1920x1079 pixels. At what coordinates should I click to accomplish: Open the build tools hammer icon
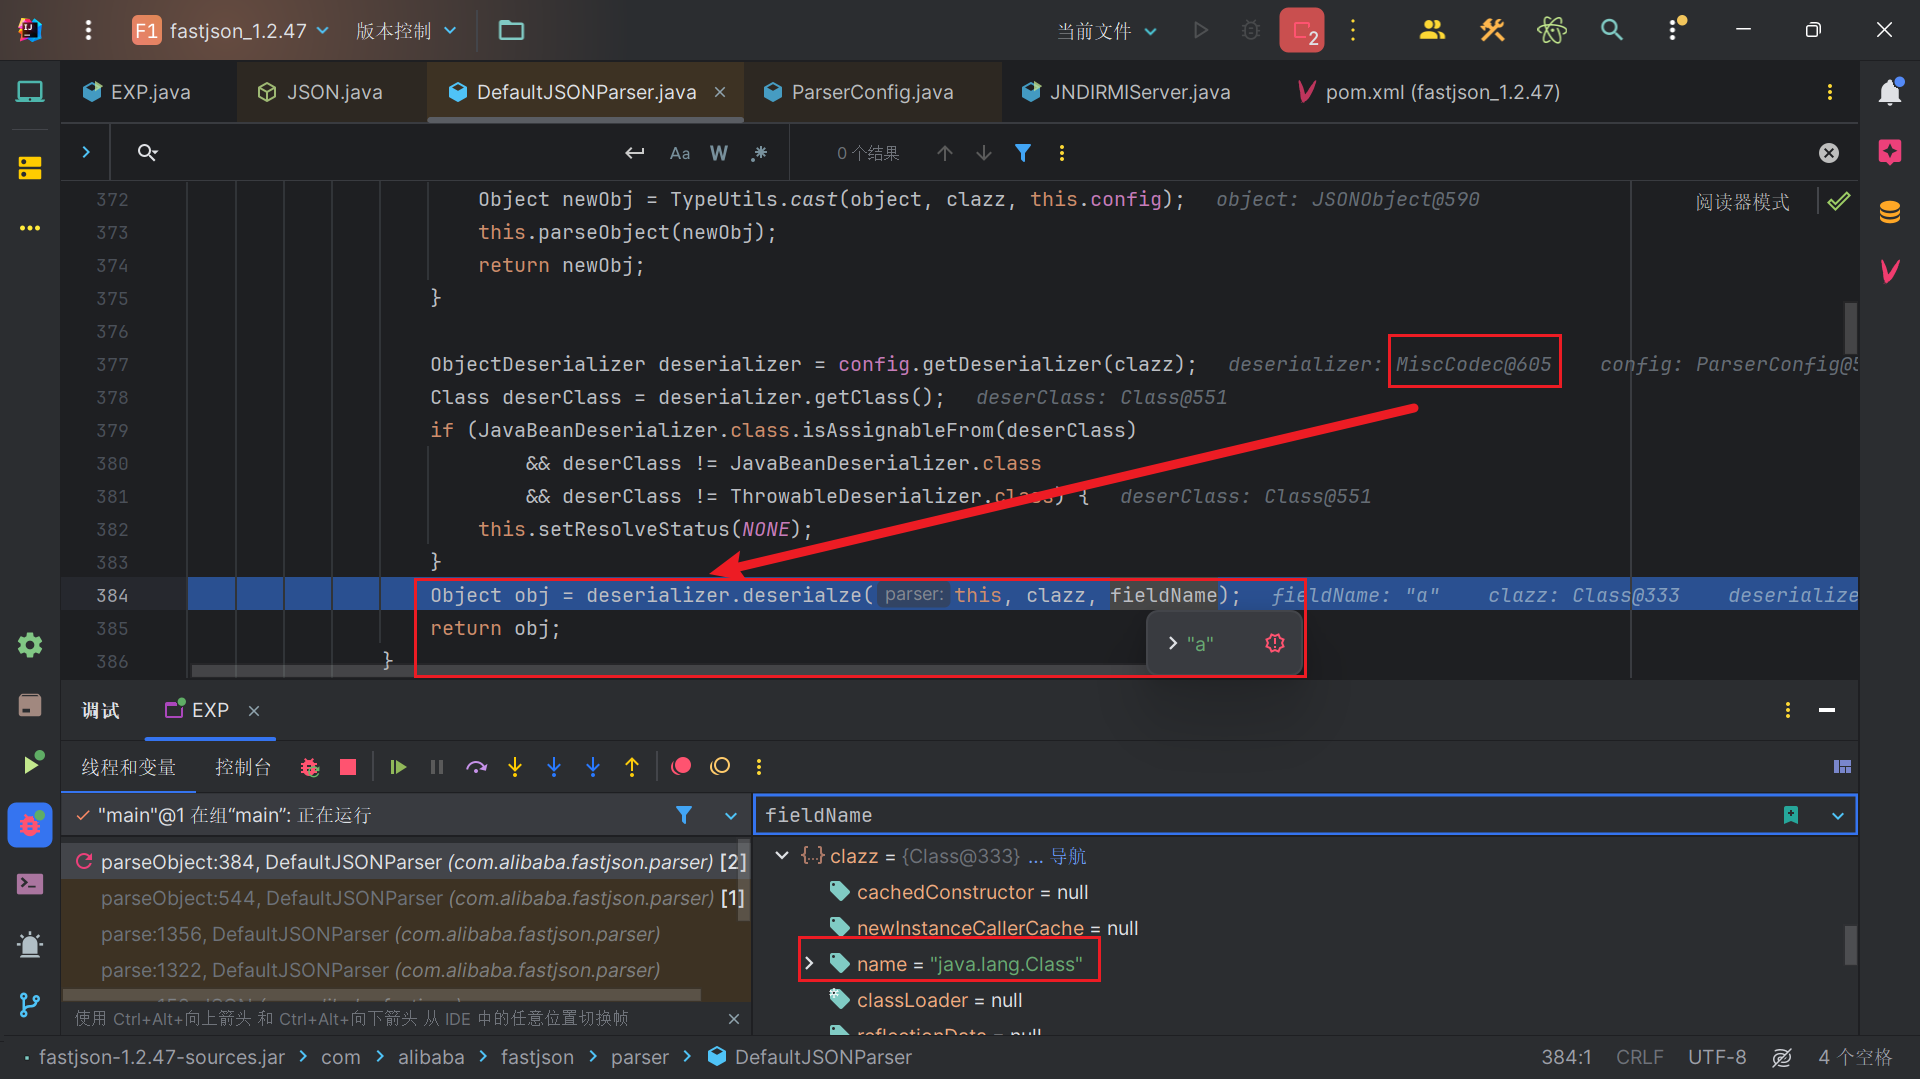tap(1492, 30)
